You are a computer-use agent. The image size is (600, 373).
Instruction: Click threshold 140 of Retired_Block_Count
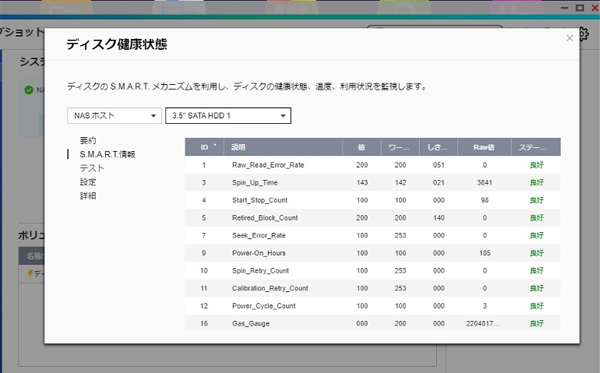pos(439,218)
